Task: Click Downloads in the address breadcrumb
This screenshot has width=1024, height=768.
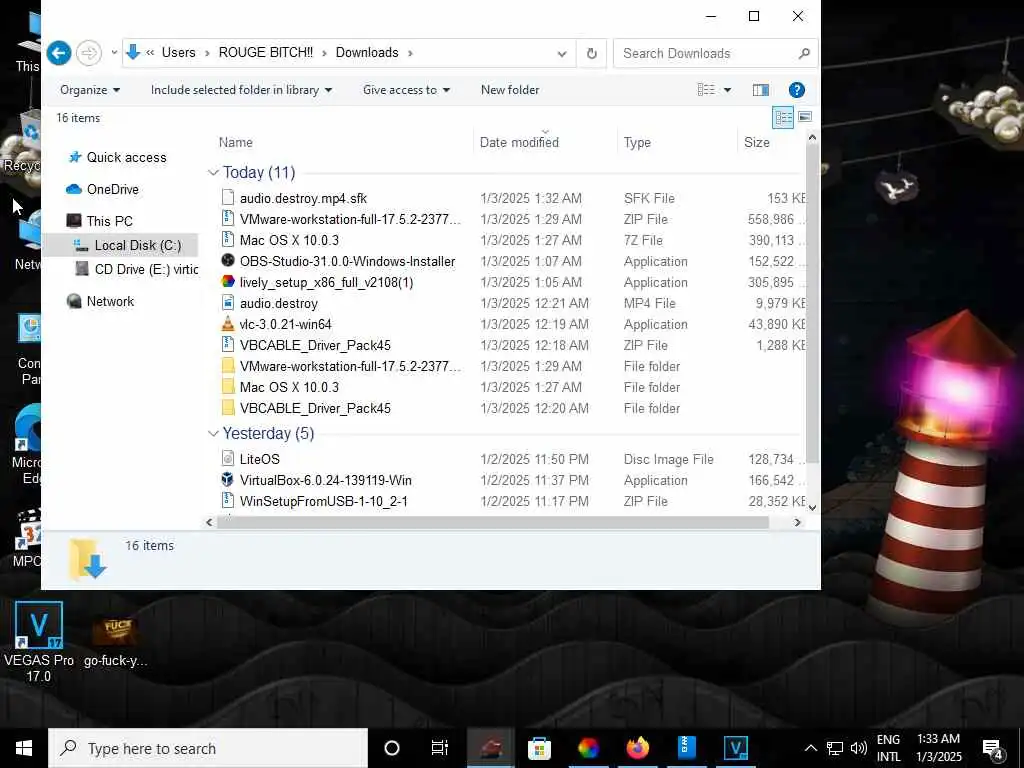Action: click(367, 53)
